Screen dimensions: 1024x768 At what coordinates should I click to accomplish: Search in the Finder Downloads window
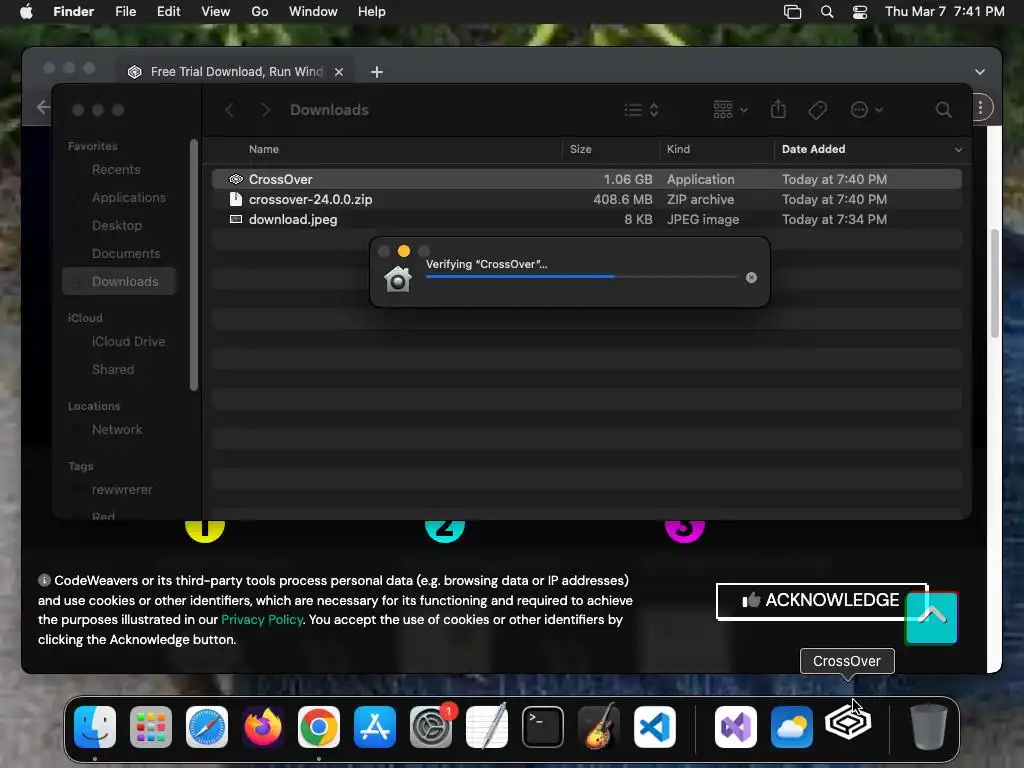tap(943, 110)
